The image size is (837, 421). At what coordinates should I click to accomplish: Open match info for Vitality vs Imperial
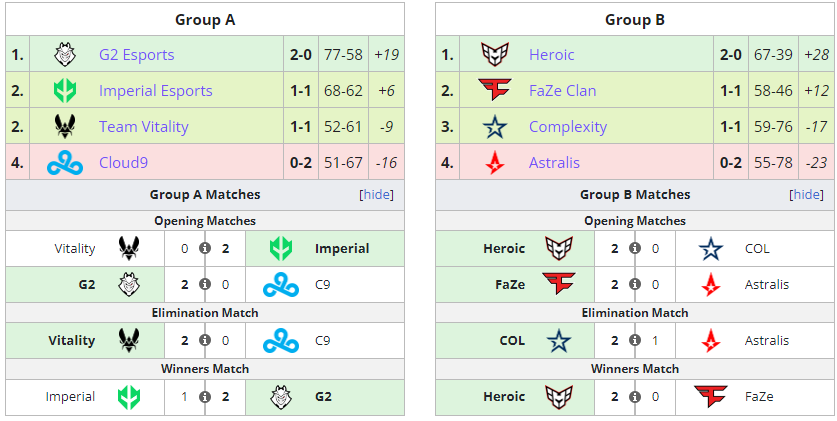(205, 249)
